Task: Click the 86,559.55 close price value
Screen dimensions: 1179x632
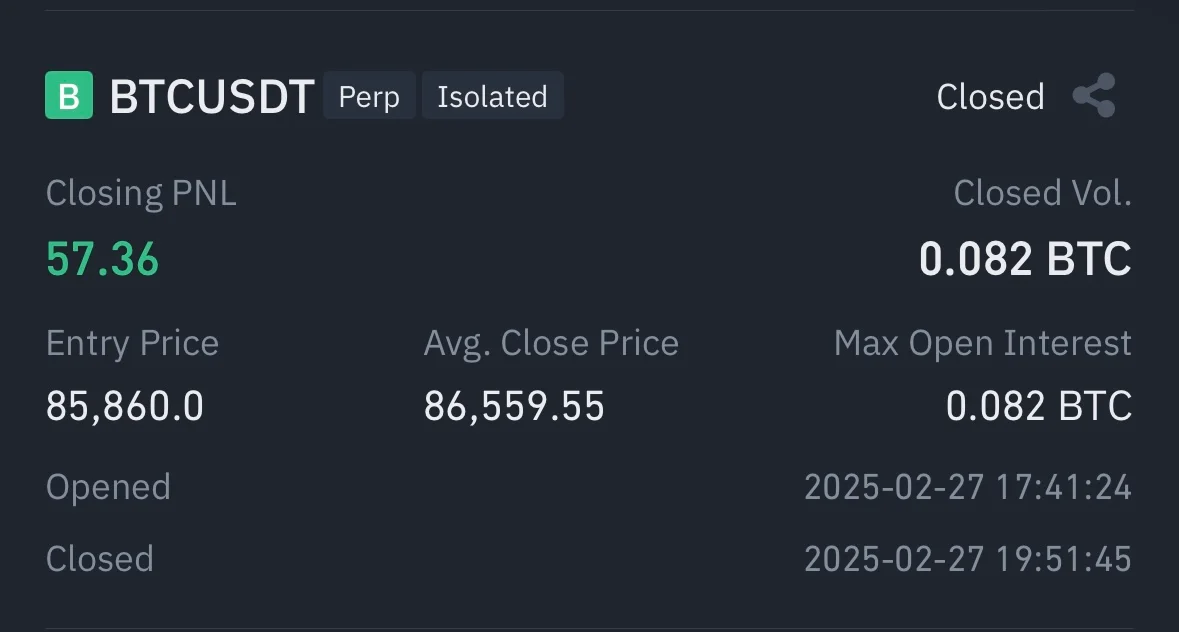Action: tap(514, 407)
